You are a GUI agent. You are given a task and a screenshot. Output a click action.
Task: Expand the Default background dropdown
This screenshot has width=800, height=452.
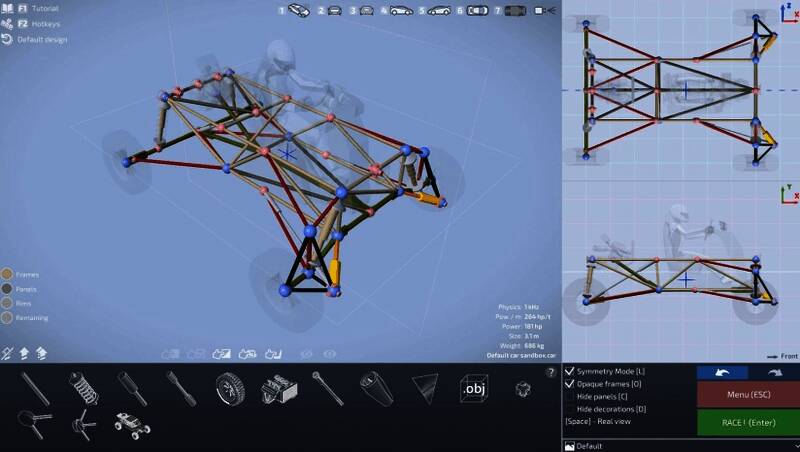click(680, 446)
